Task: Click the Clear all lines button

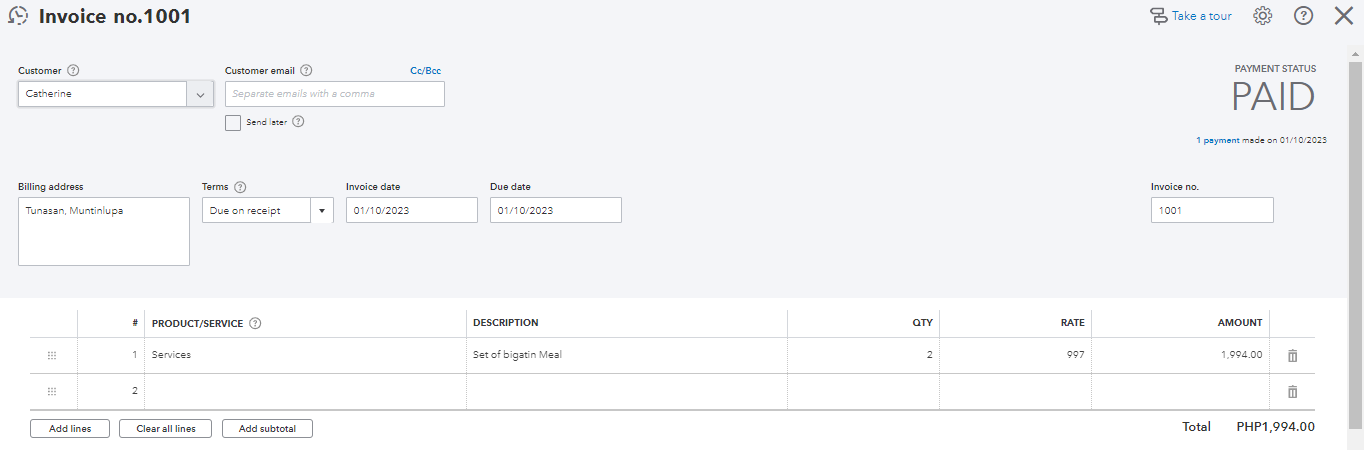Action: (x=166, y=429)
